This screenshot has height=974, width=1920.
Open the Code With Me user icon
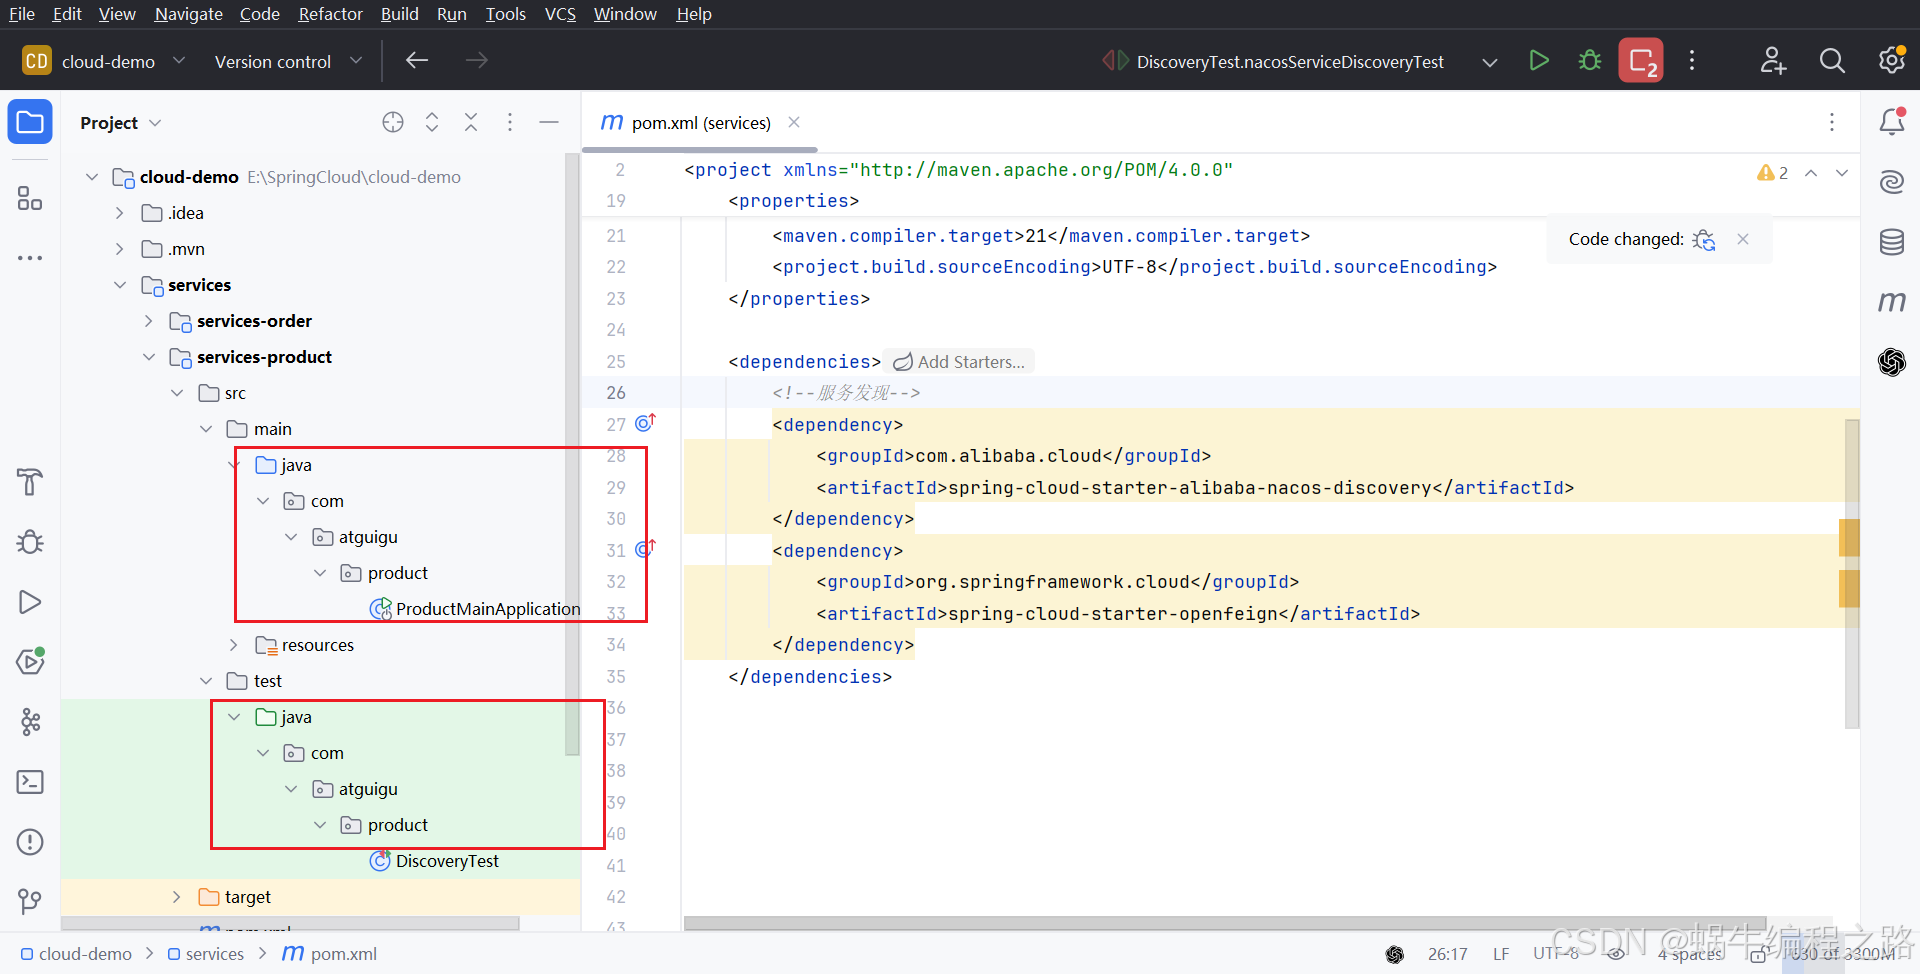point(1773,61)
